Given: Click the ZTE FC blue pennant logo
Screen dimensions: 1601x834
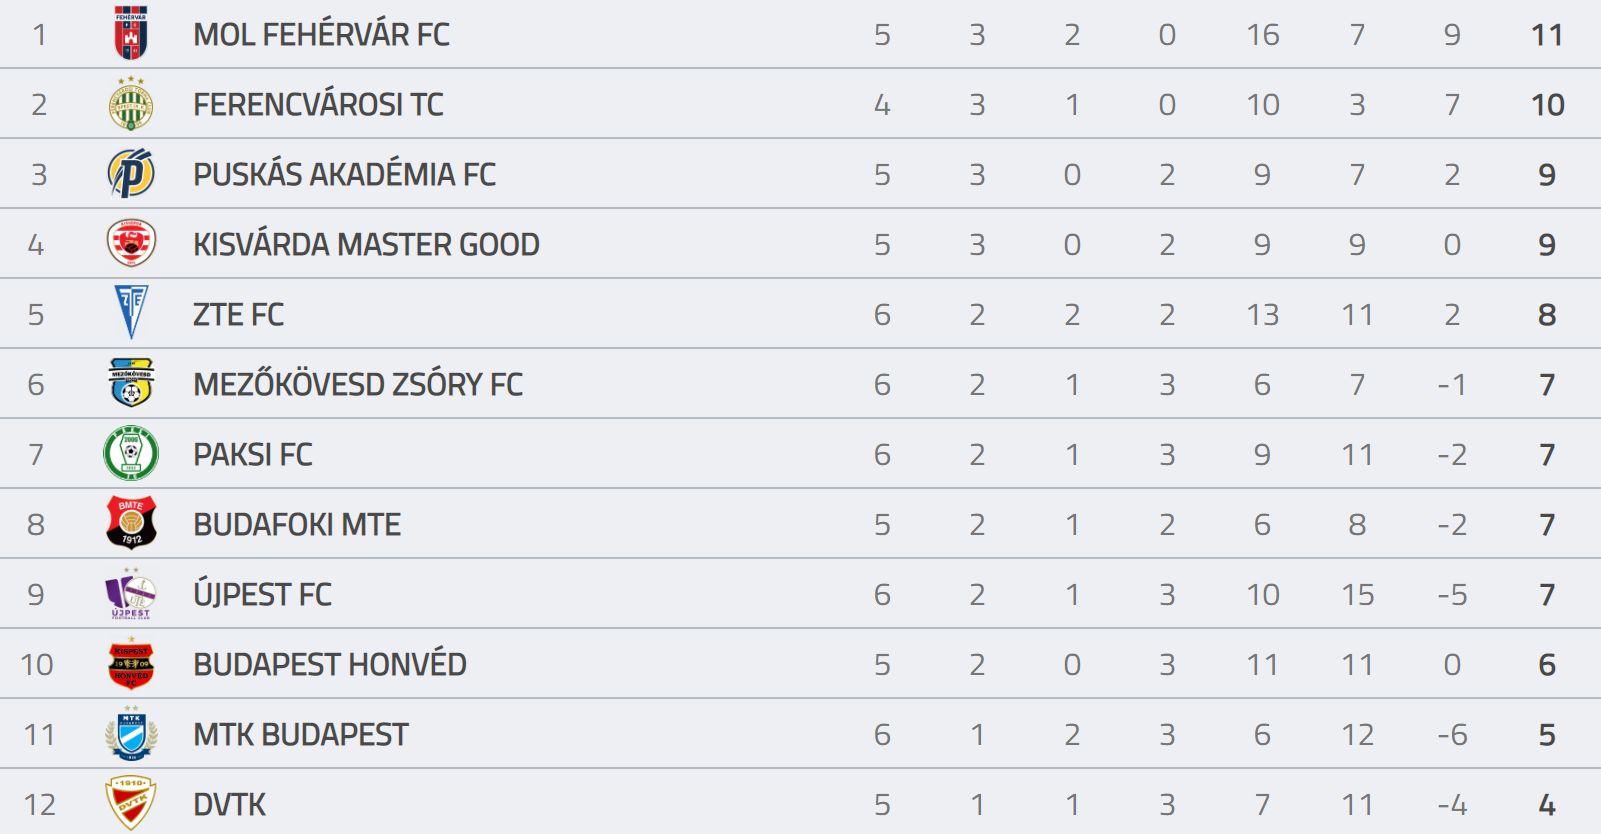Looking at the screenshot, I should click(x=131, y=312).
